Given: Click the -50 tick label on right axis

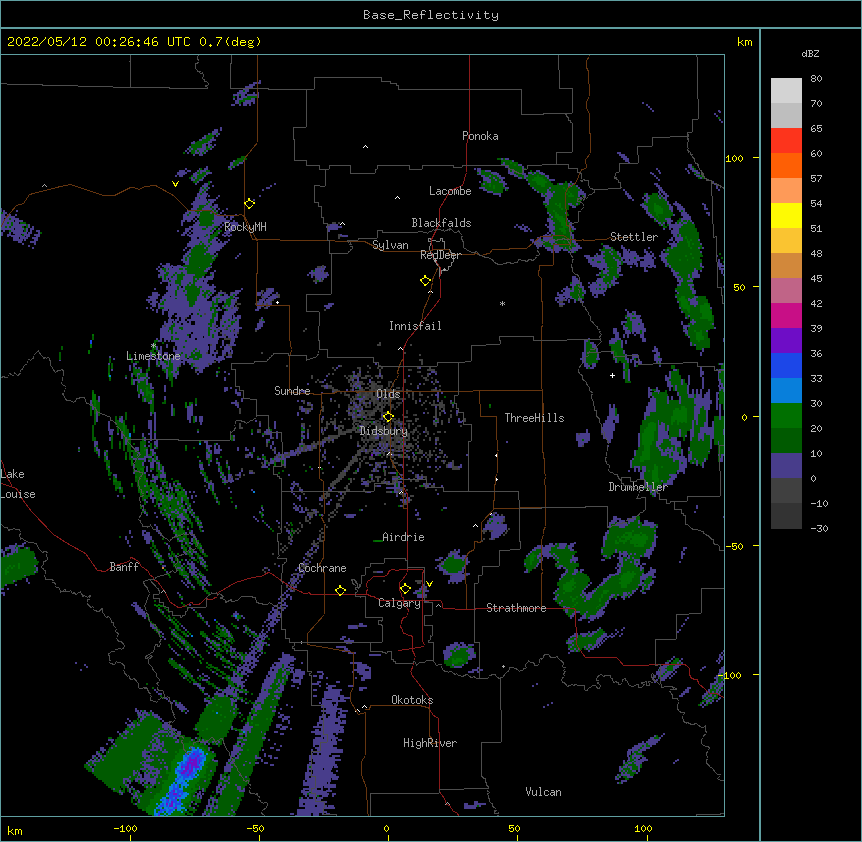Looking at the screenshot, I should pyautogui.click(x=734, y=546).
